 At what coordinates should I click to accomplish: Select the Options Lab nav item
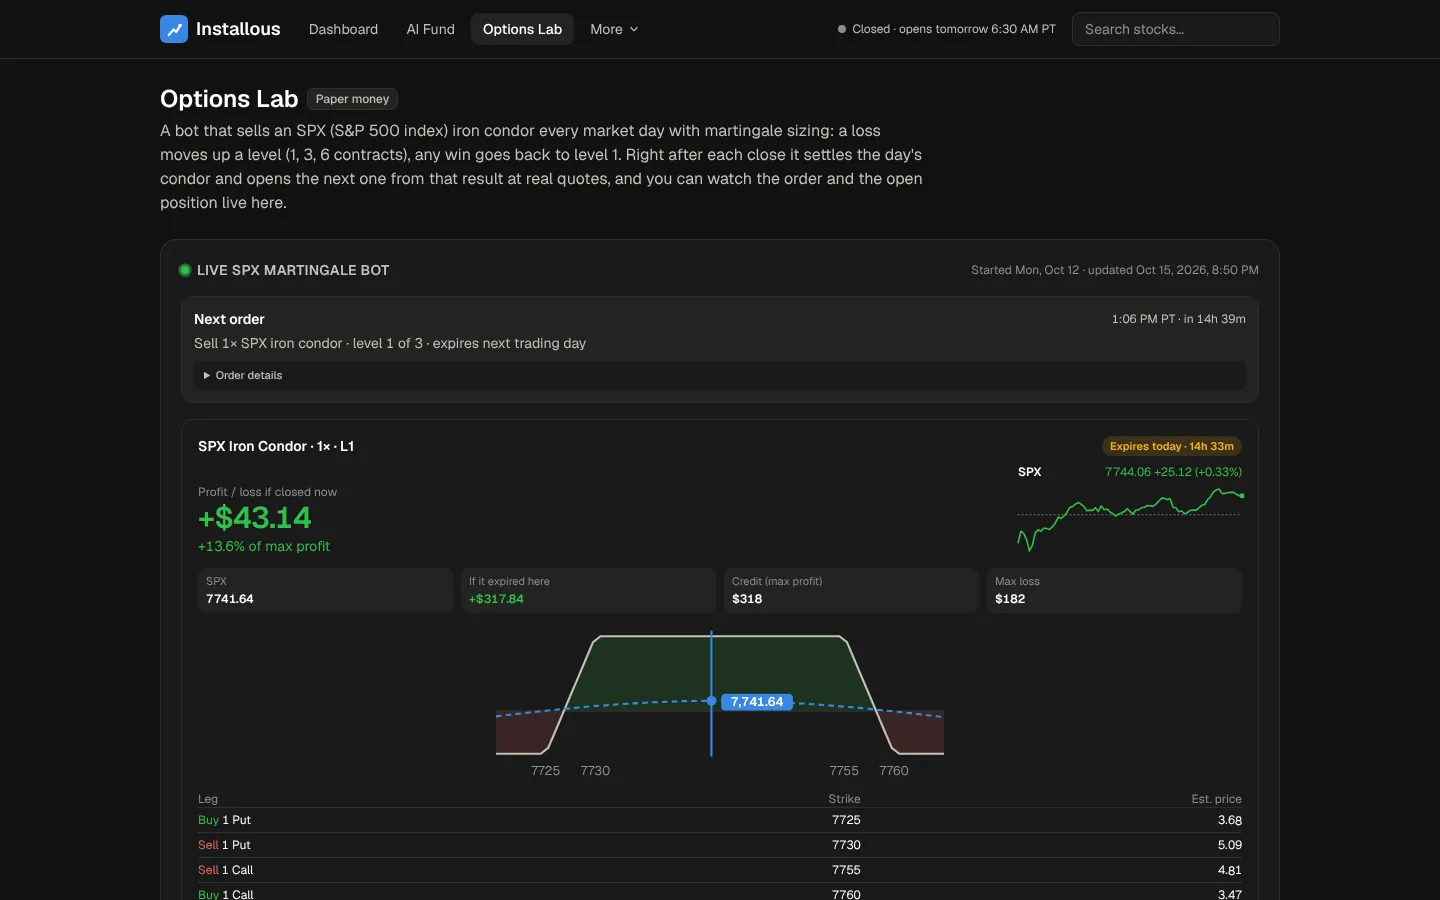(x=522, y=29)
